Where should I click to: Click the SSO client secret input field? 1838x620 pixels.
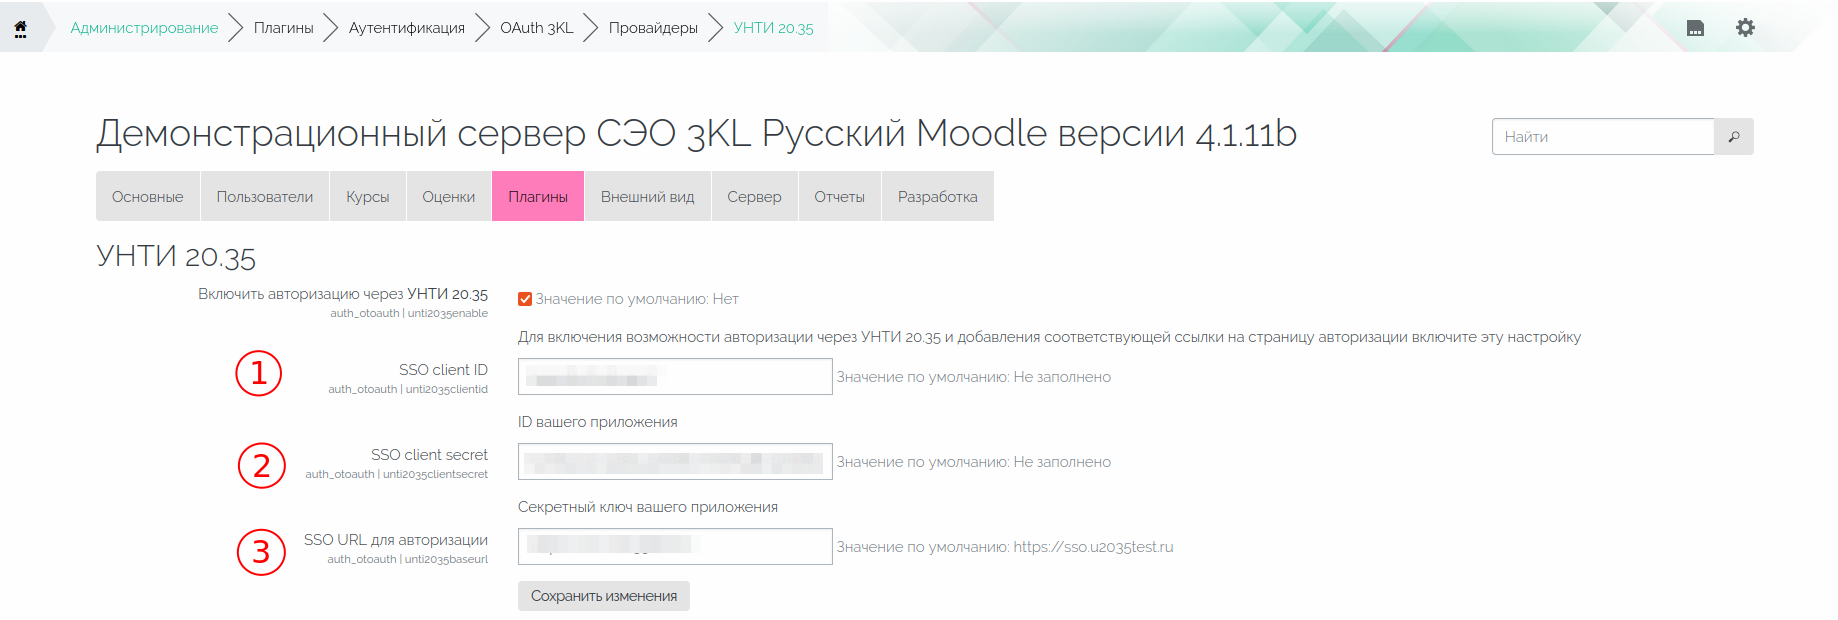pos(675,462)
